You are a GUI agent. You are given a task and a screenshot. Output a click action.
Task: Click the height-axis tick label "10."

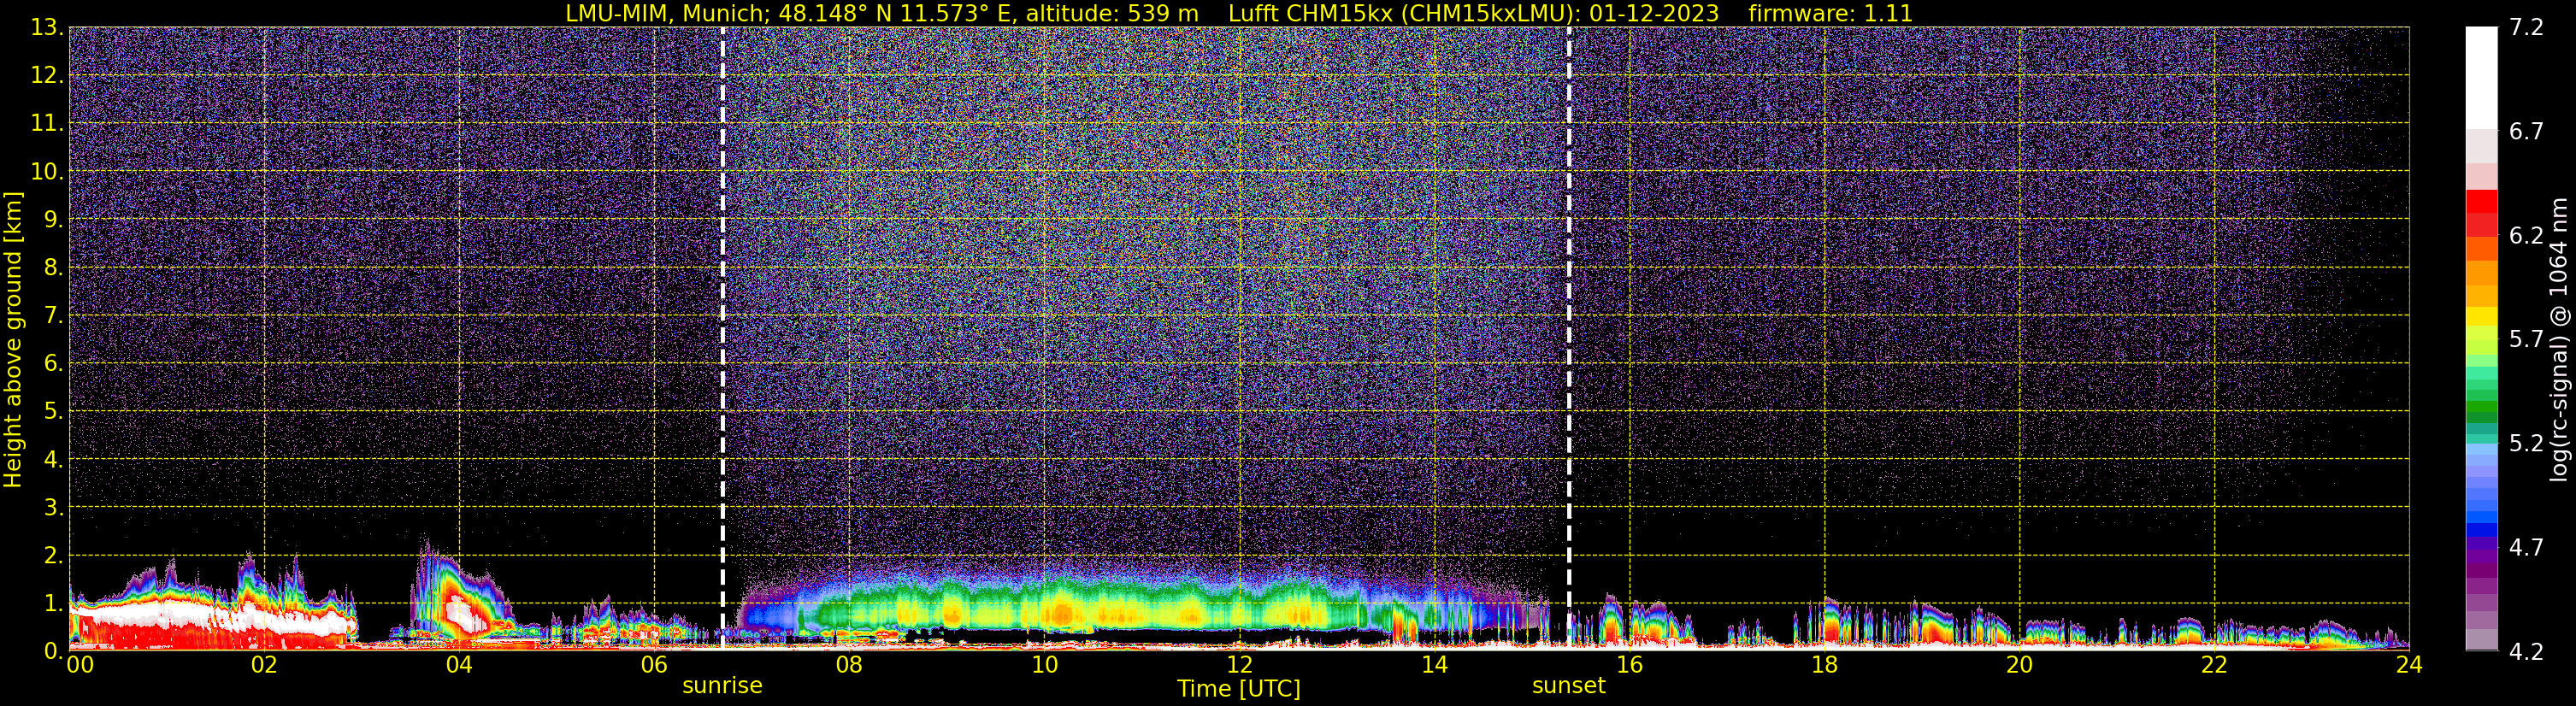click(x=47, y=171)
